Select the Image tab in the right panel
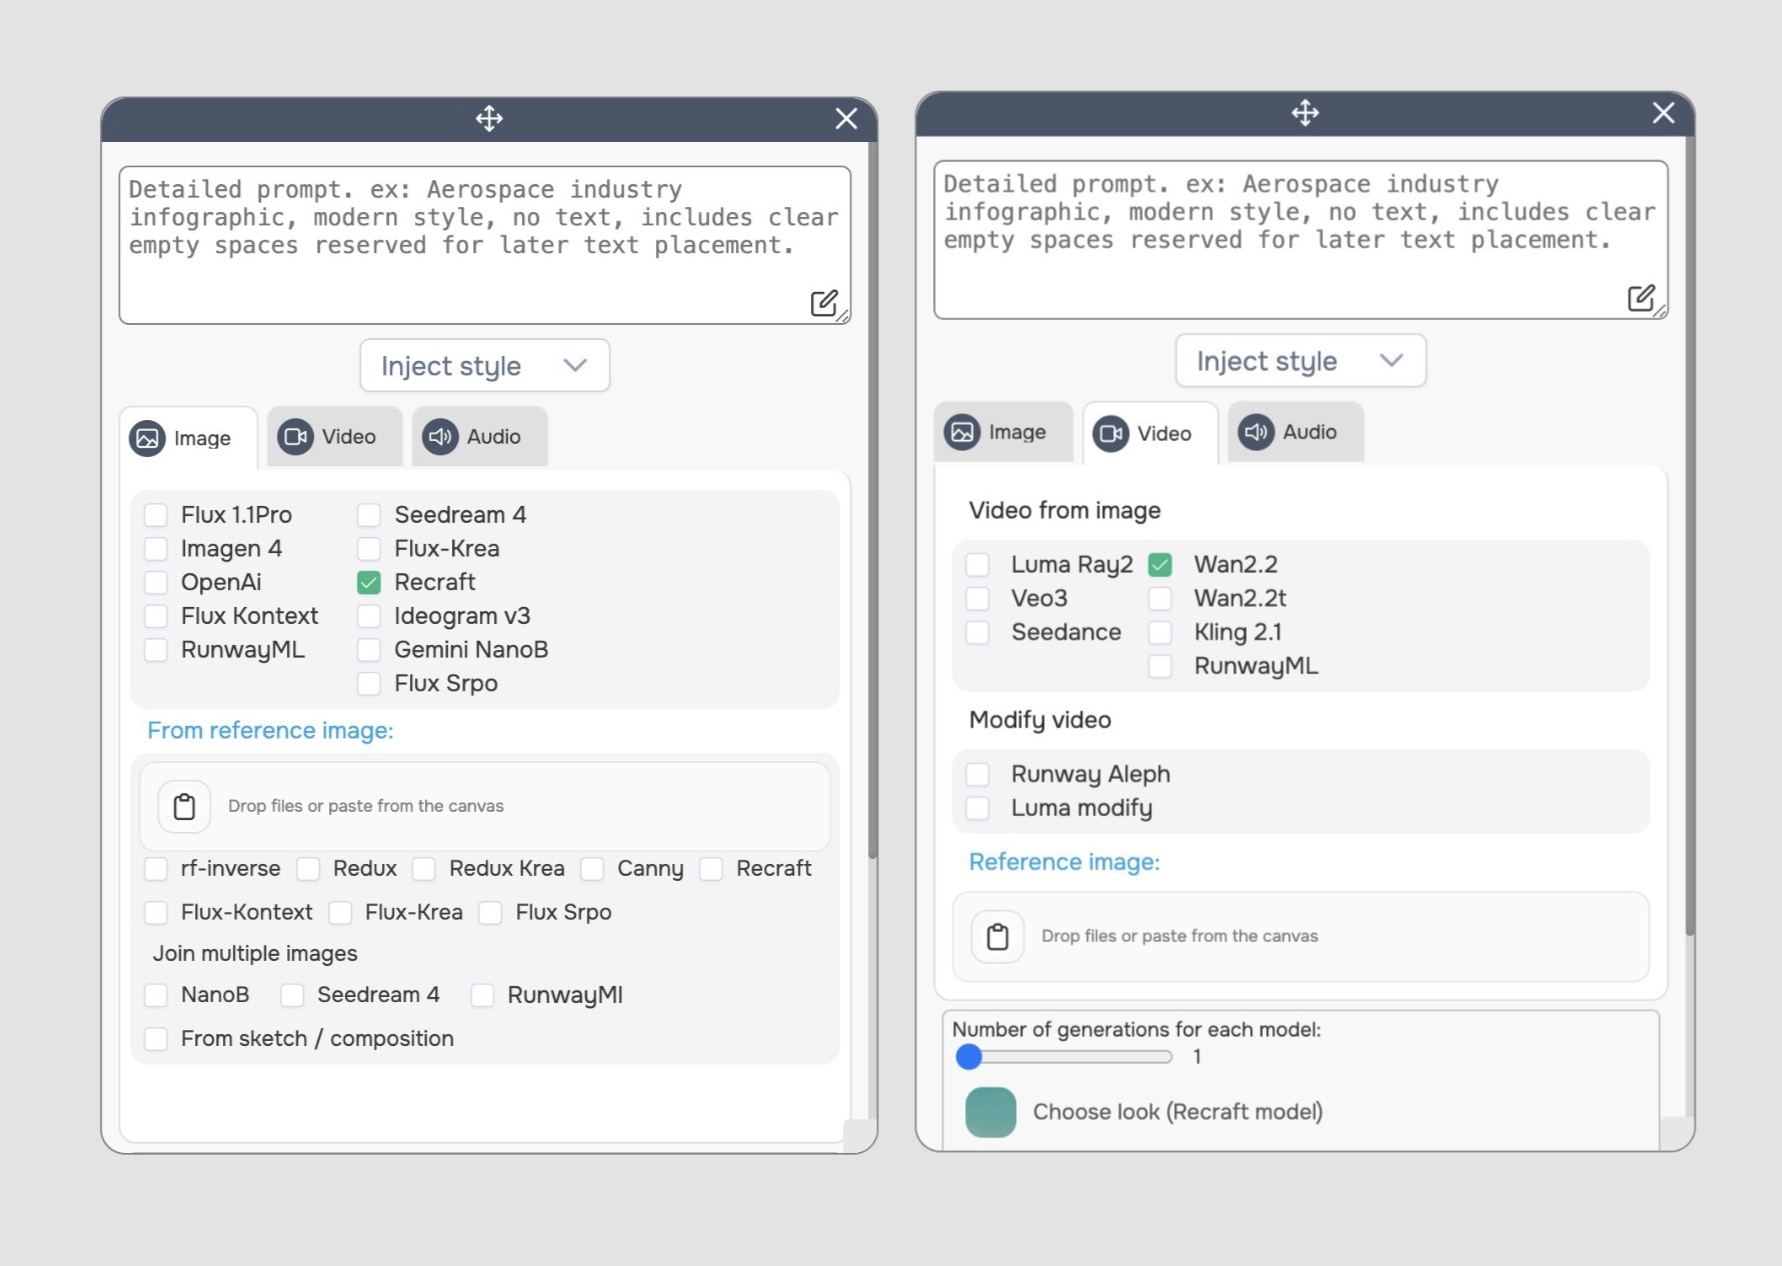This screenshot has height=1266, width=1782. (x=1002, y=432)
